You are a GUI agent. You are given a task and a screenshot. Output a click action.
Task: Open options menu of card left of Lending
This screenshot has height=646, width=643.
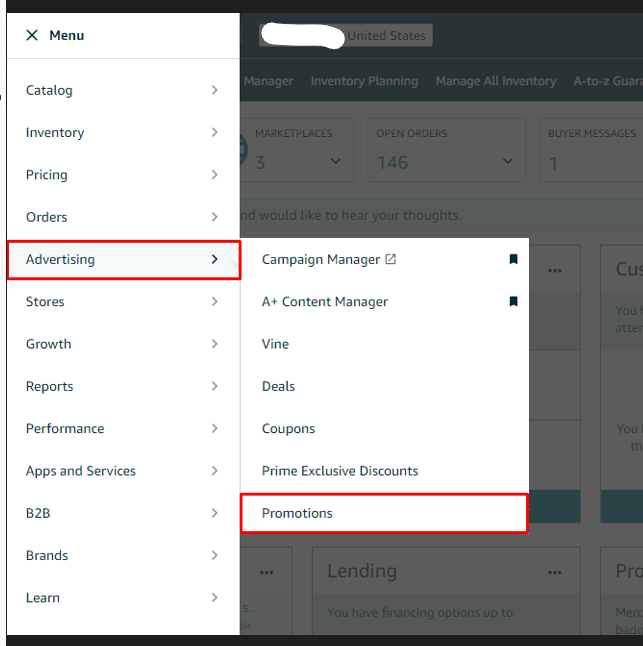pyautogui.click(x=267, y=572)
